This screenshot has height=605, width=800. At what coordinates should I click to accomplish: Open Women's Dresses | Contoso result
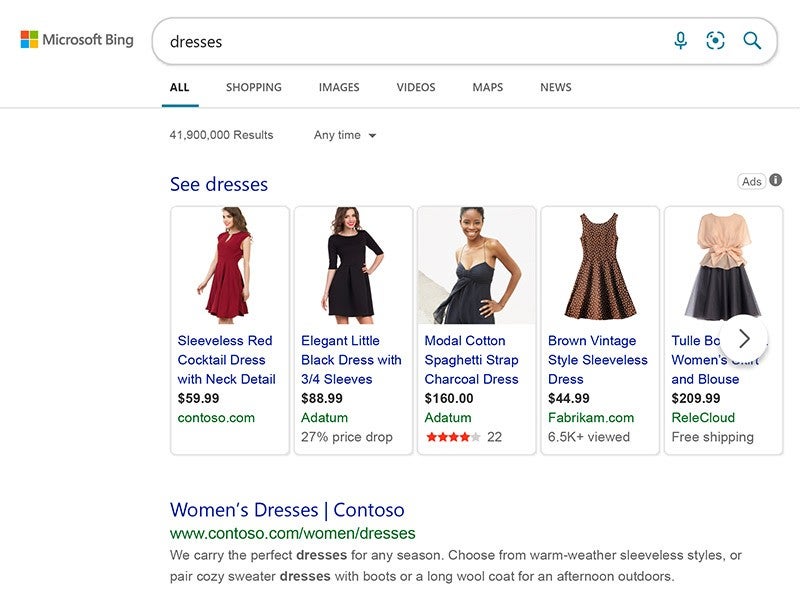(x=287, y=510)
